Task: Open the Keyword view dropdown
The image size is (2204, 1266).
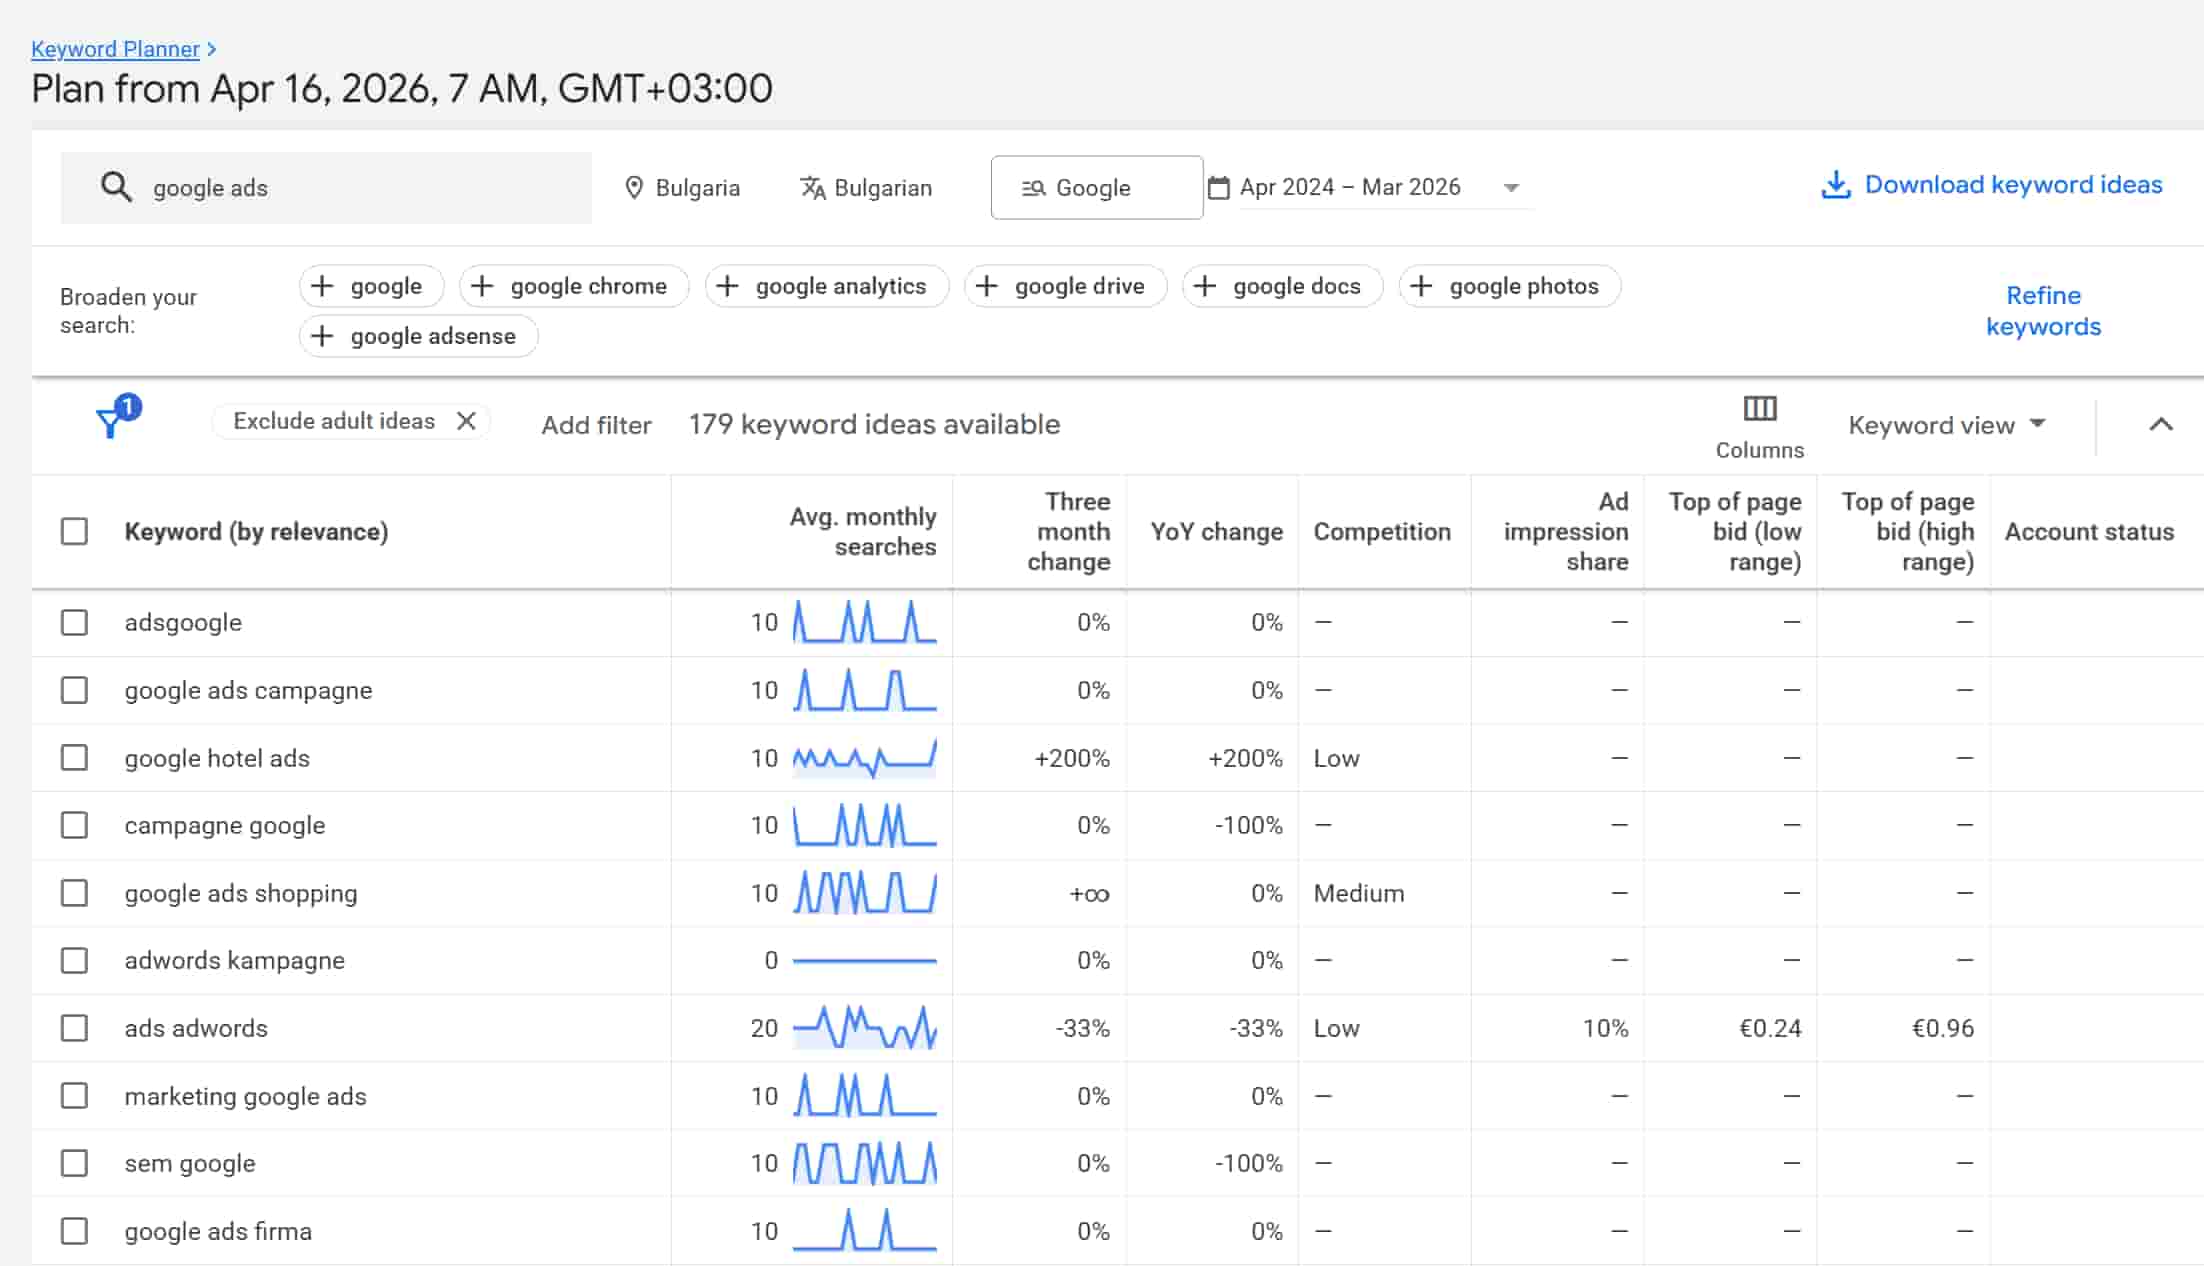Action: click(x=1947, y=425)
